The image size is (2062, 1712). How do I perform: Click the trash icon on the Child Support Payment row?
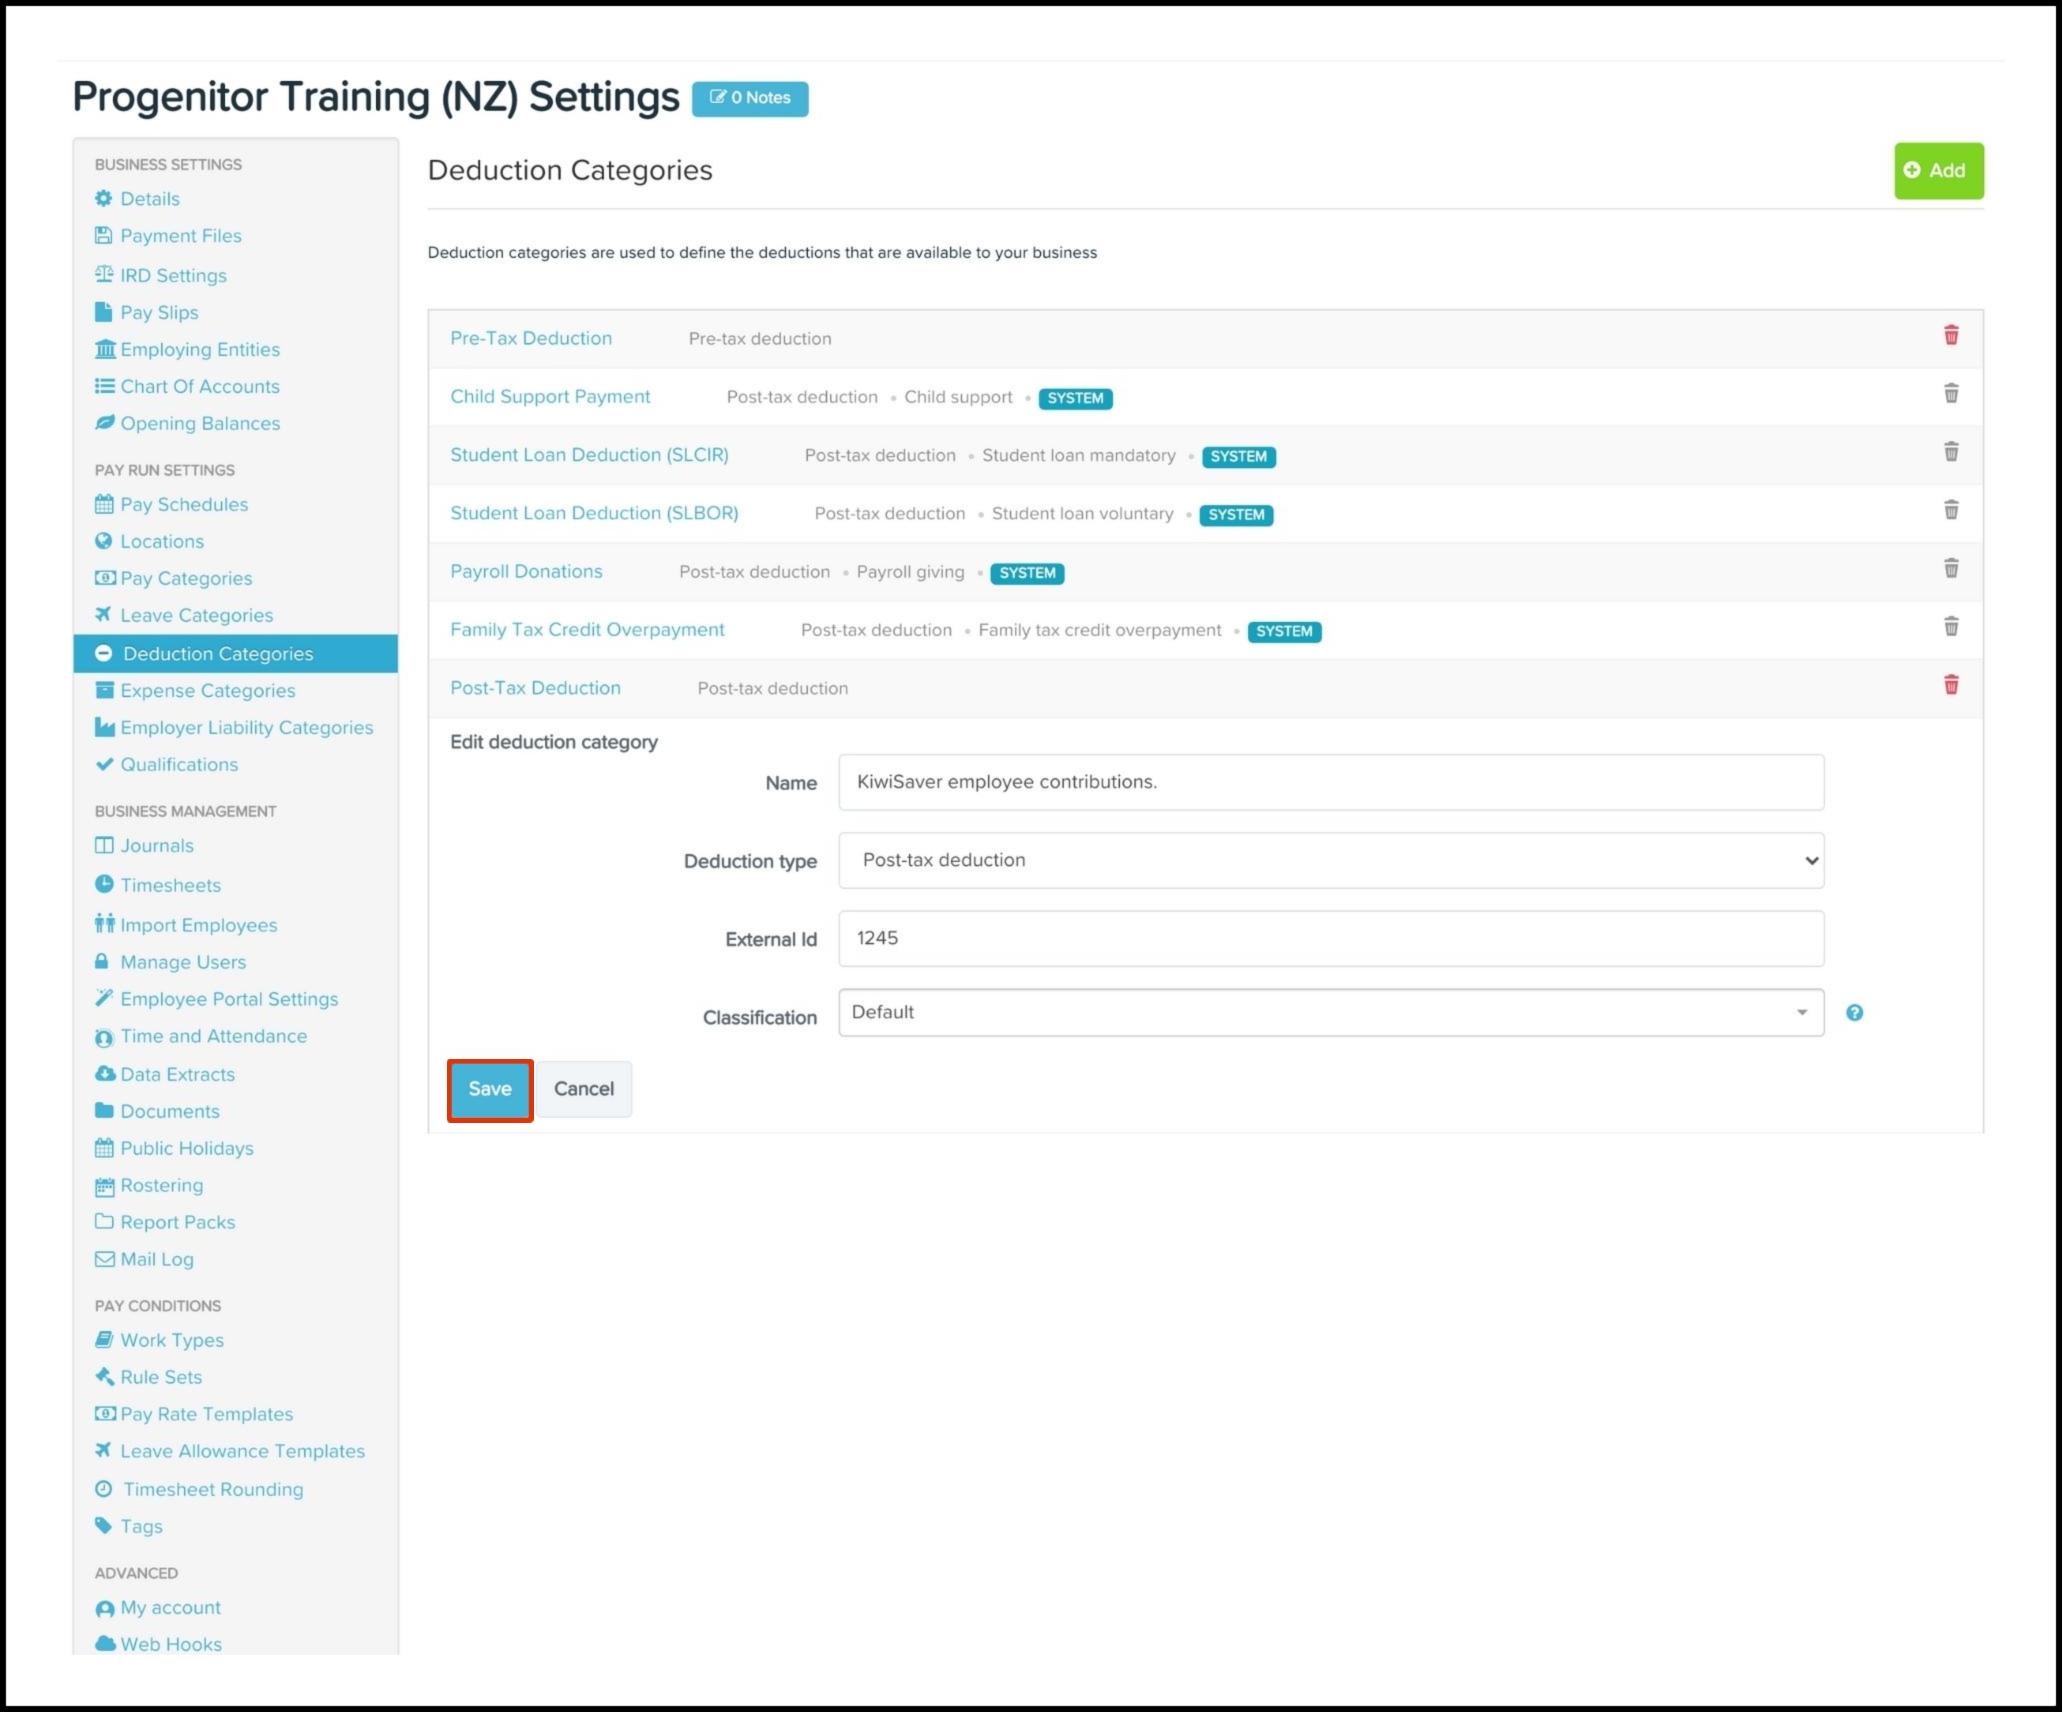pyautogui.click(x=1950, y=393)
